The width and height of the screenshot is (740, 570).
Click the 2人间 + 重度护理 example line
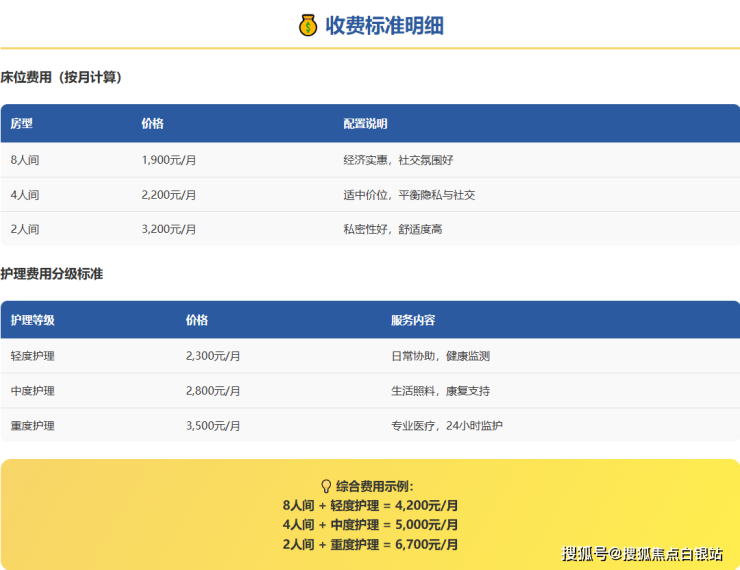click(x=370, y=544)
